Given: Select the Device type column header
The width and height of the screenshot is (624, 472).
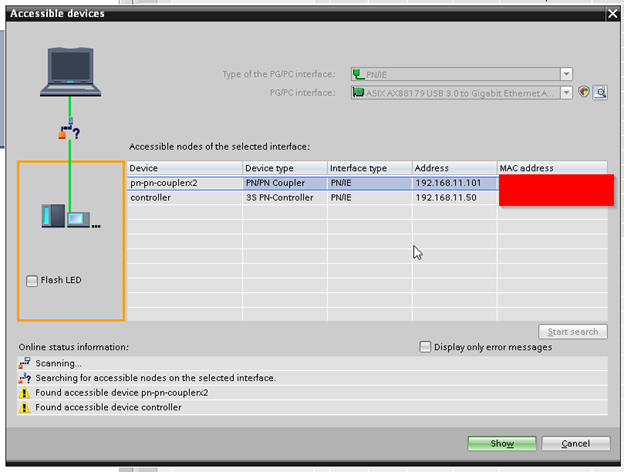Looking at the screenshot, I should tap(285, 168).
